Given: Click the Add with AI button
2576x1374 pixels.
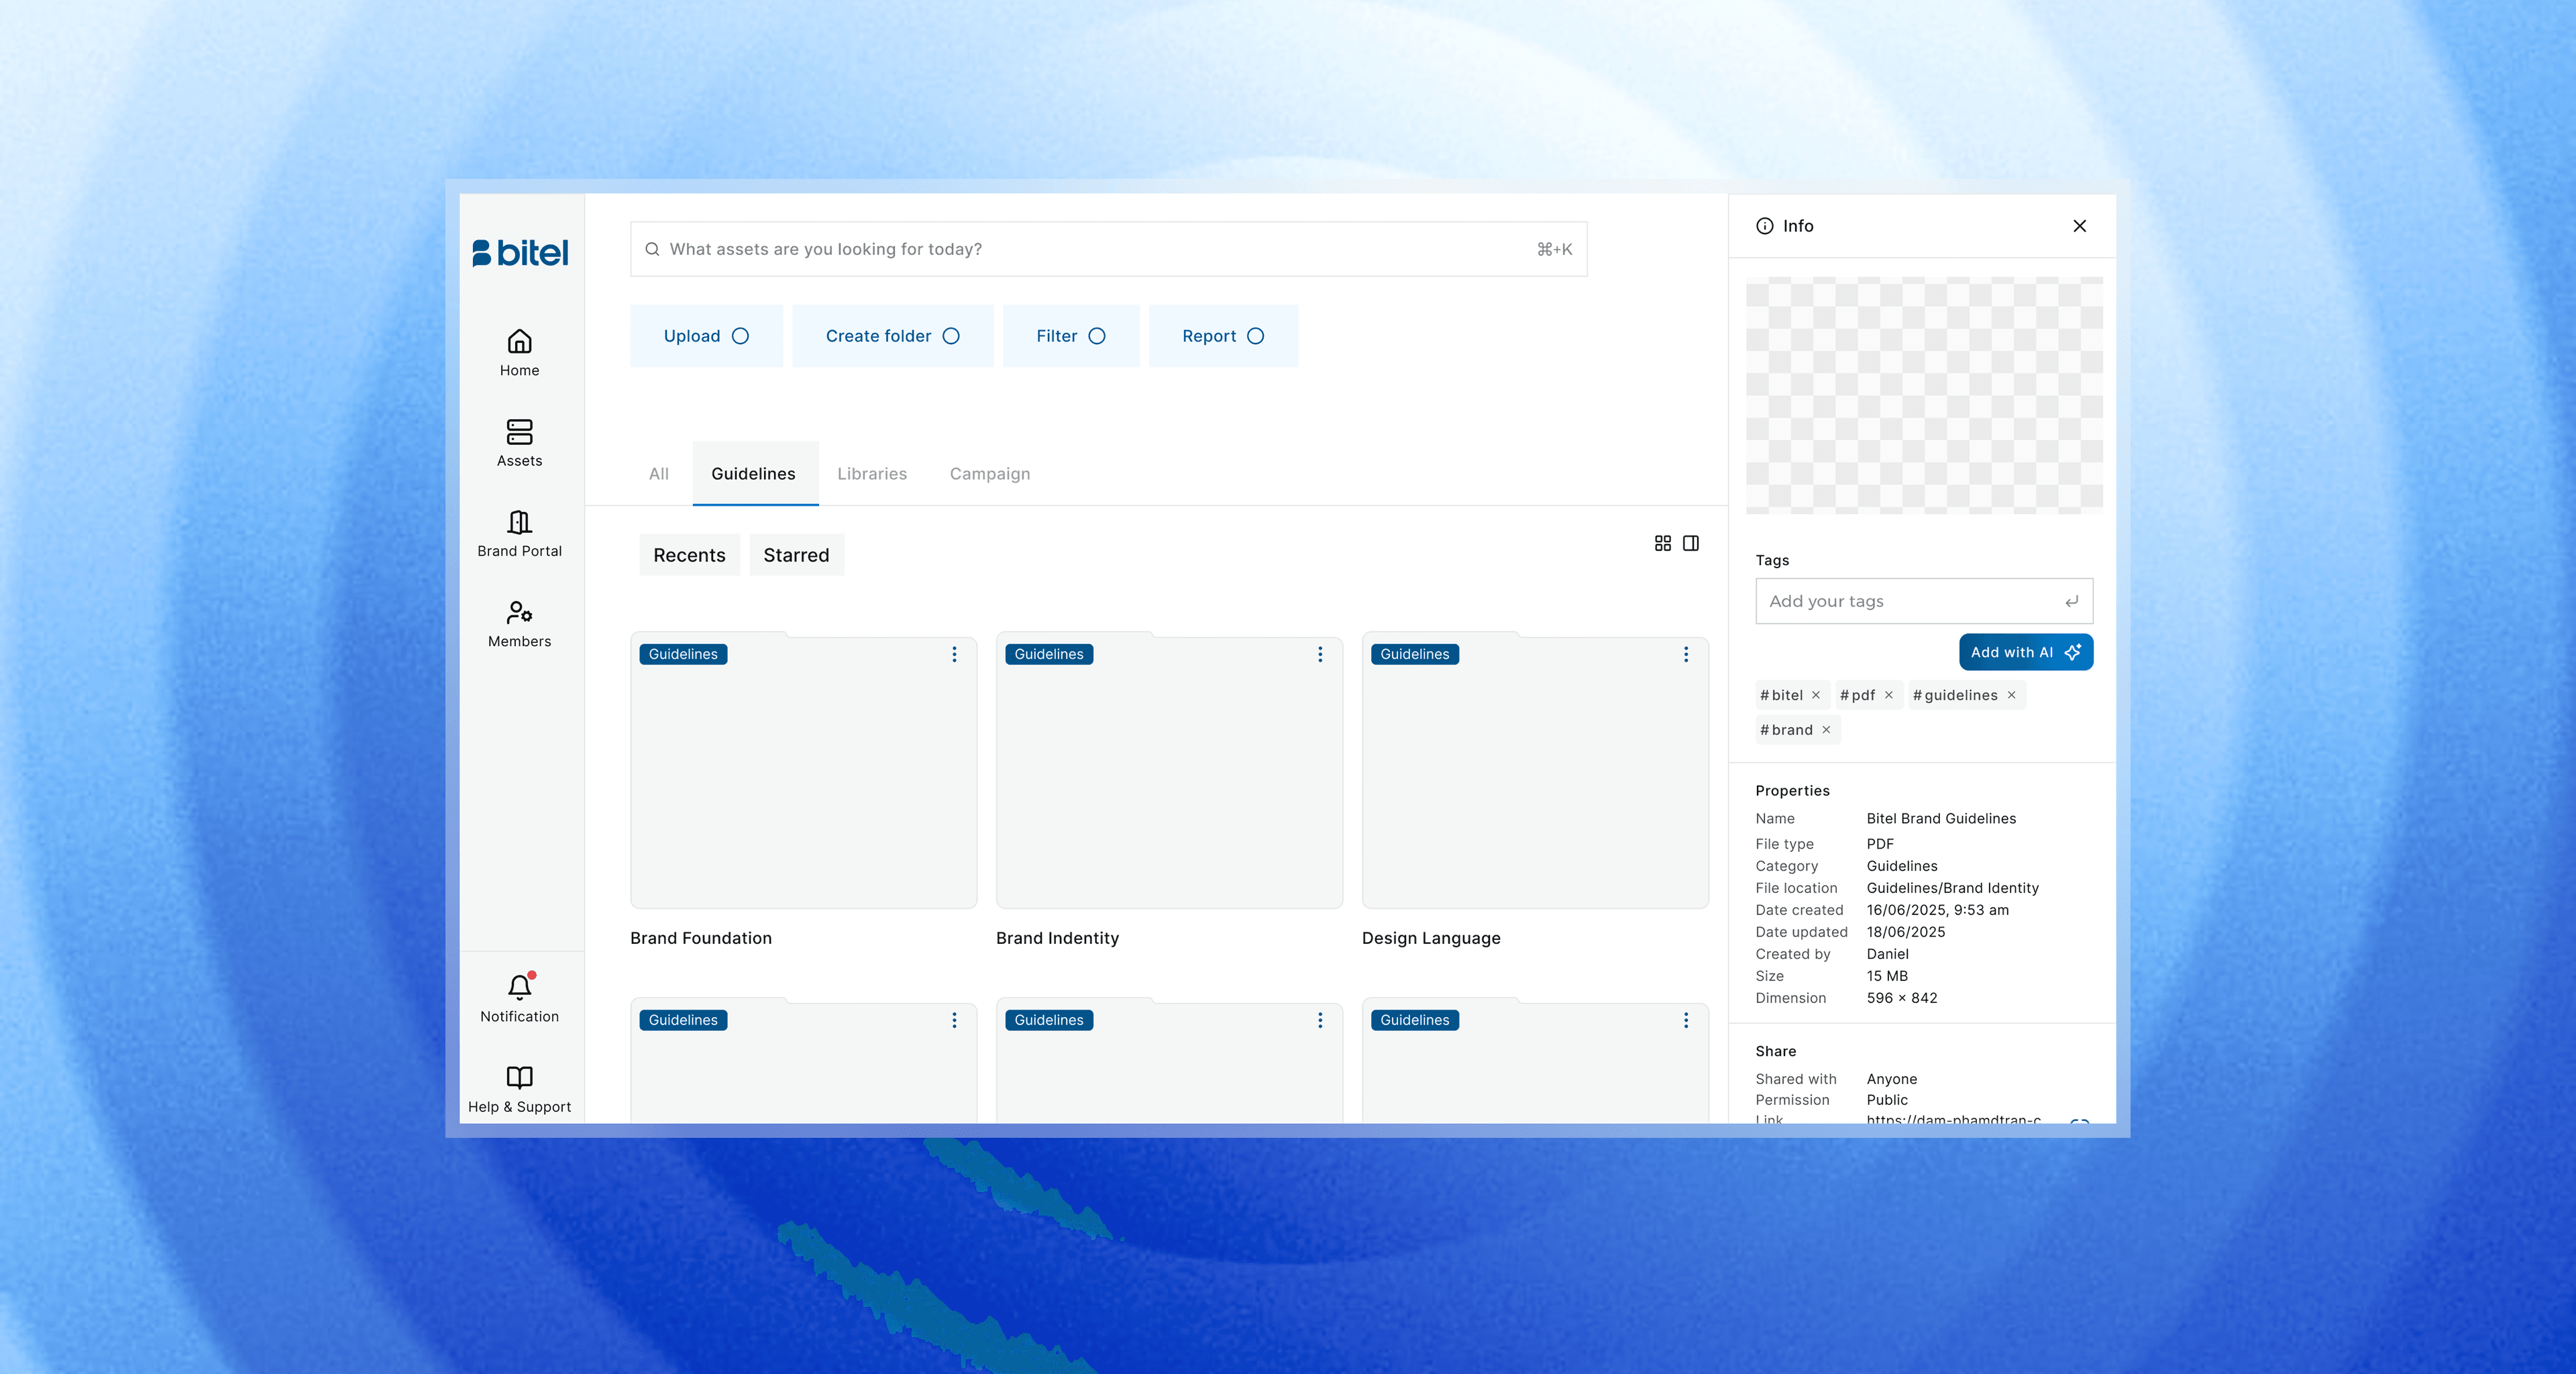Looking at the screenshot, I should (x=2025, y=652).
